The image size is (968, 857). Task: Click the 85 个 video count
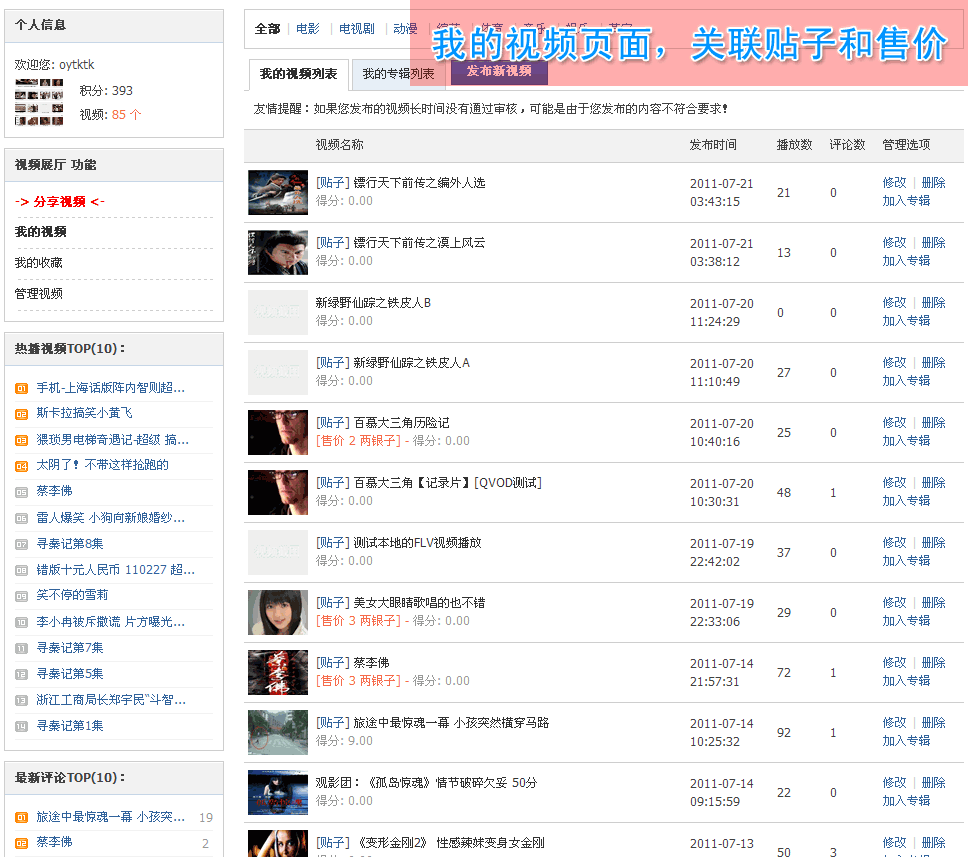coord(127,114)
